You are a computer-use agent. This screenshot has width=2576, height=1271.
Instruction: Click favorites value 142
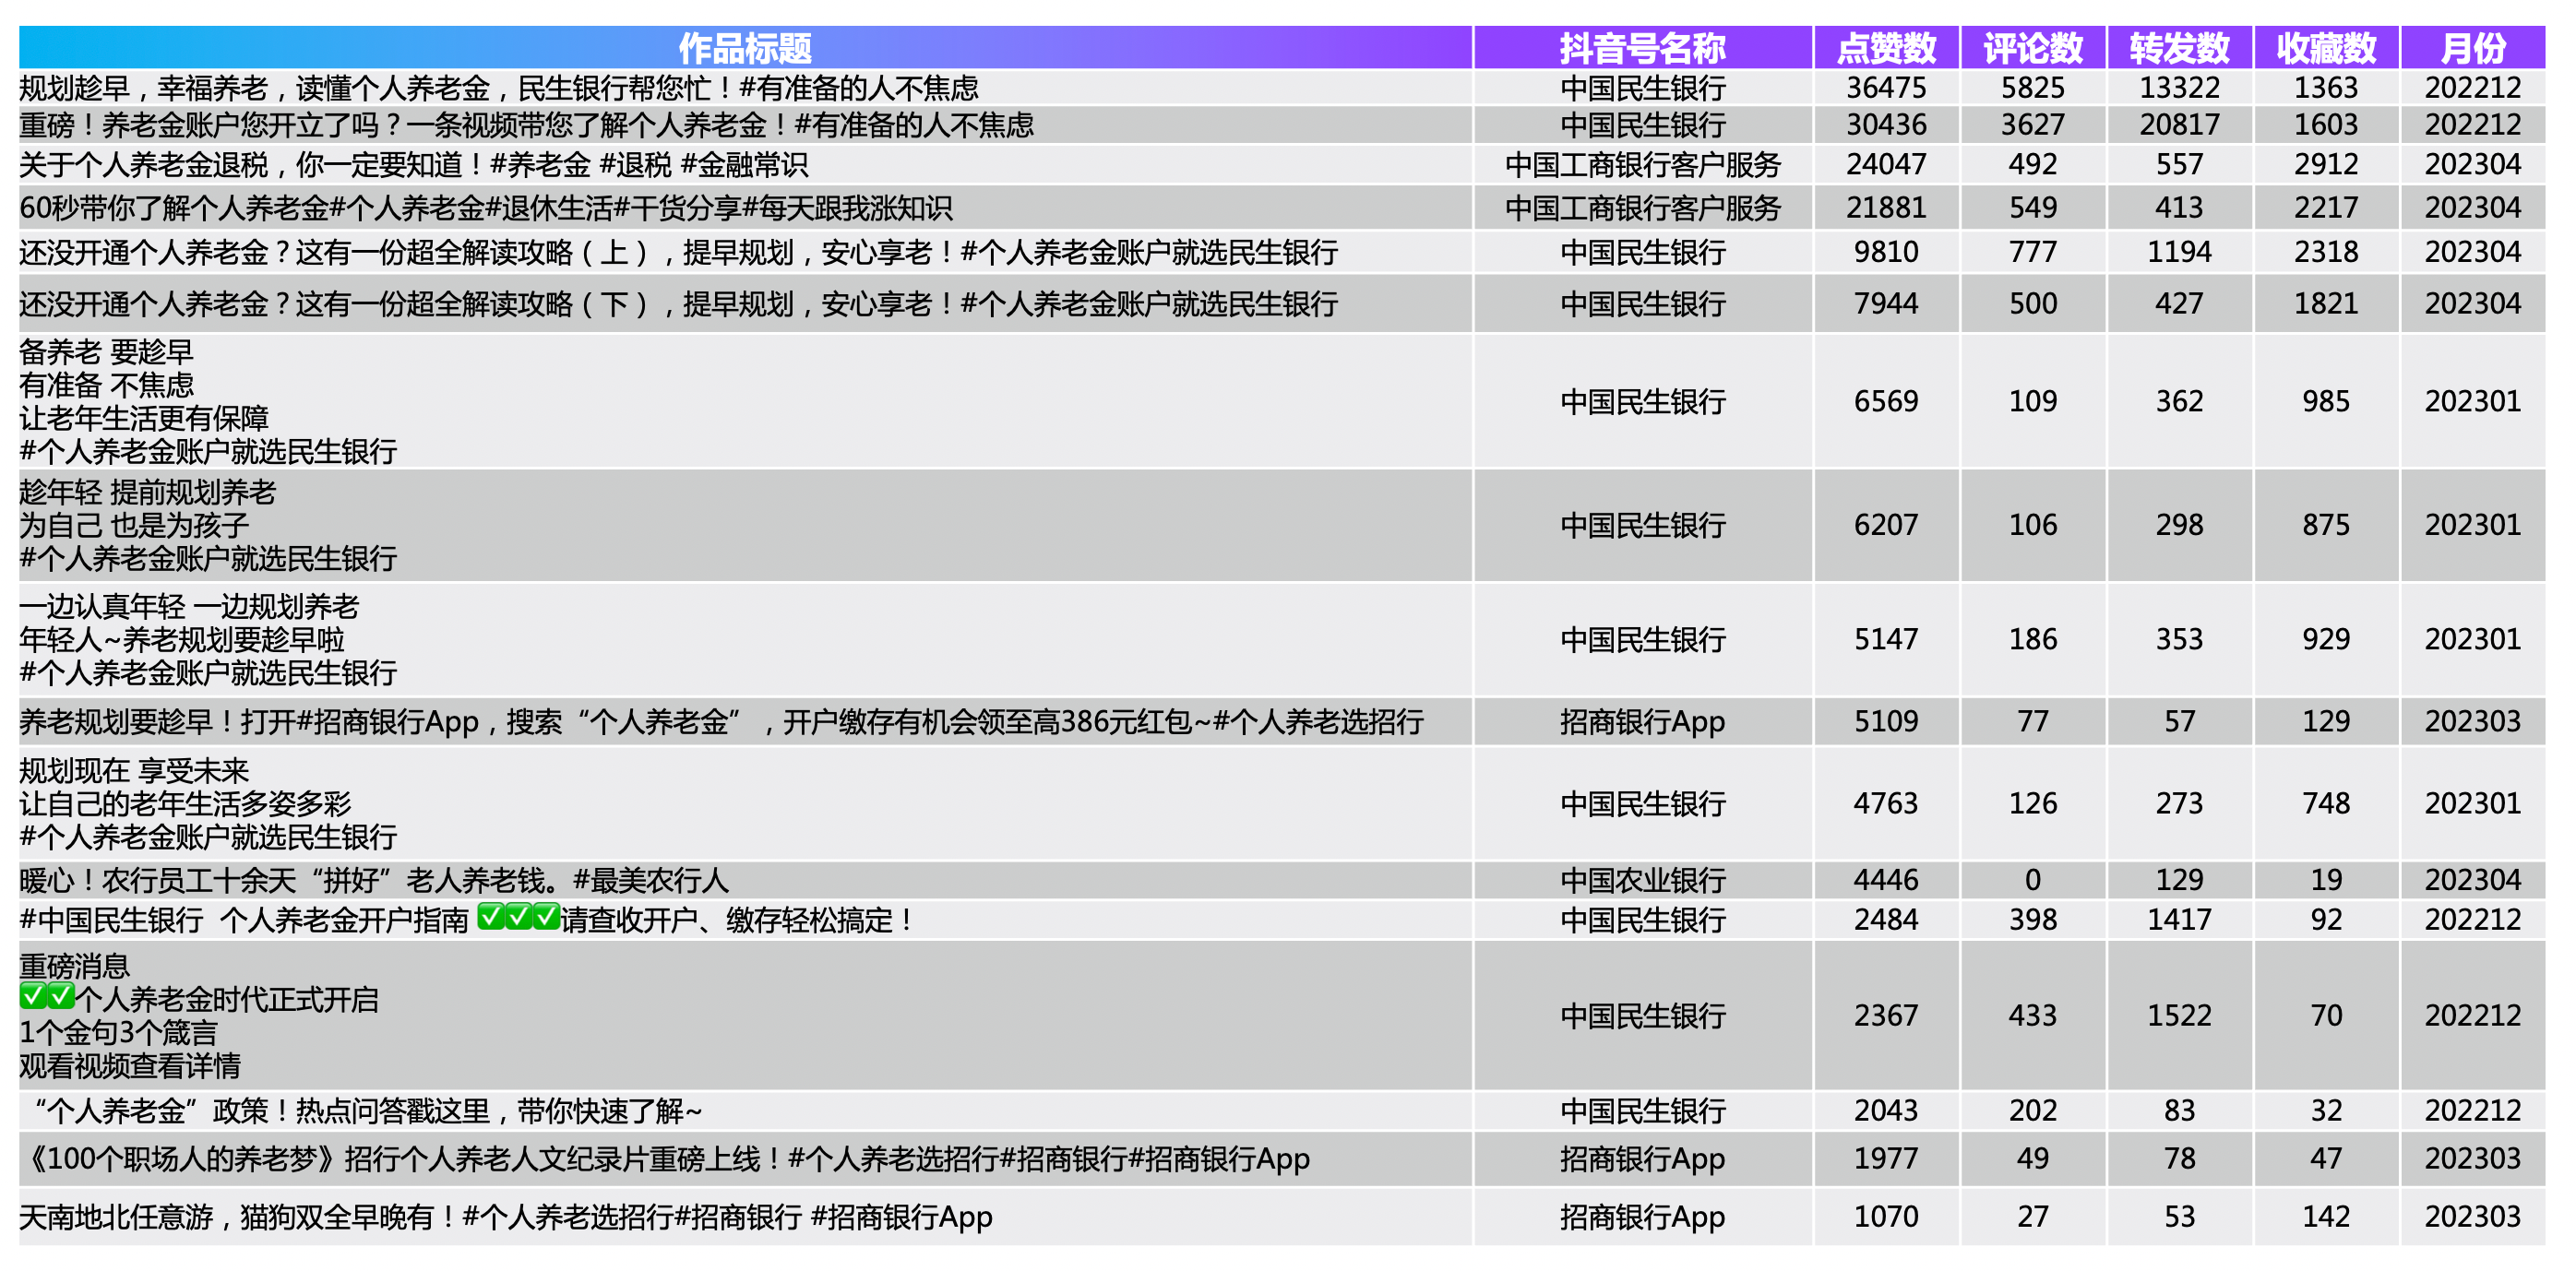[x=2326, y=1216]
